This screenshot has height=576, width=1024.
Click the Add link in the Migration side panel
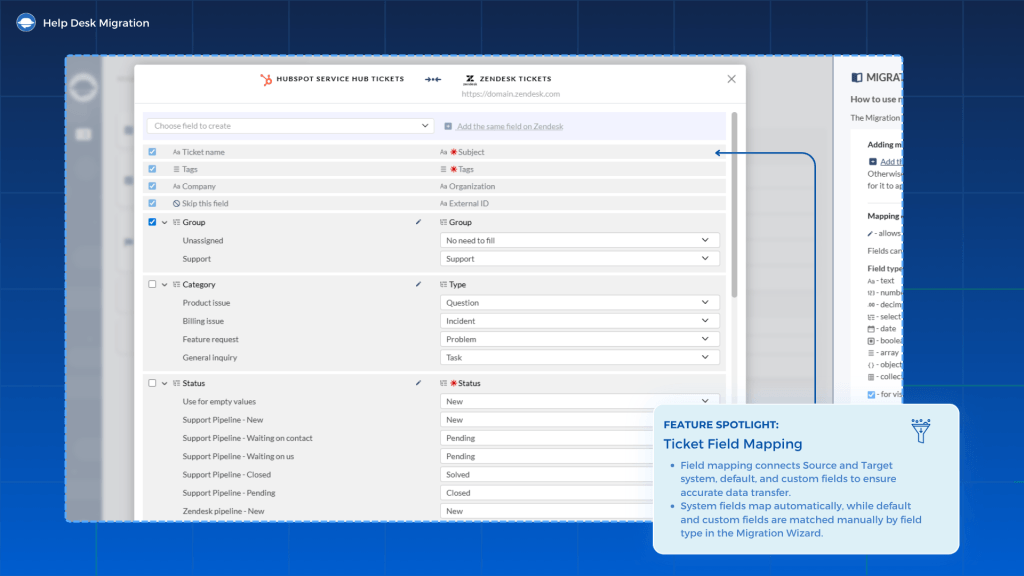click(x=891, y=161)
